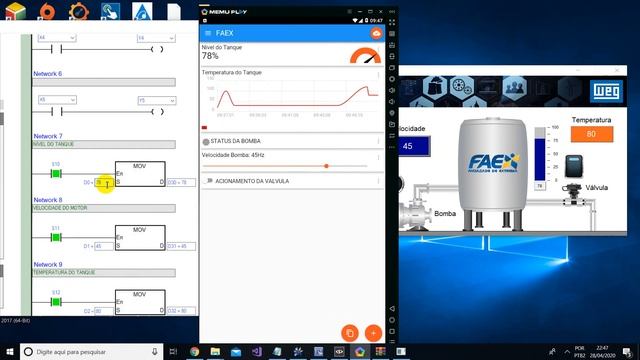Open options for Acionamento da Valvula widget
This screenshot has width=640, height=360.
click(x=378, y=181)
